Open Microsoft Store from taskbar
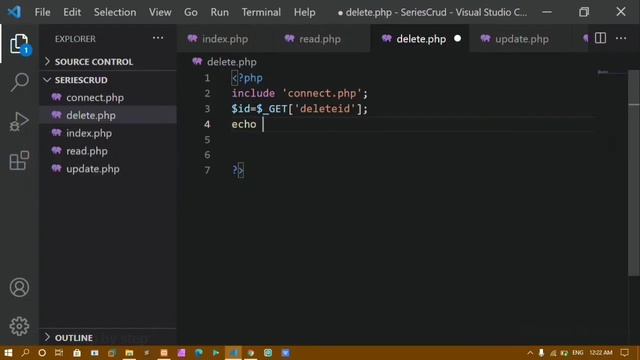Screen dimensions: 640x360 pyautogui.click(x=77, y=353)
